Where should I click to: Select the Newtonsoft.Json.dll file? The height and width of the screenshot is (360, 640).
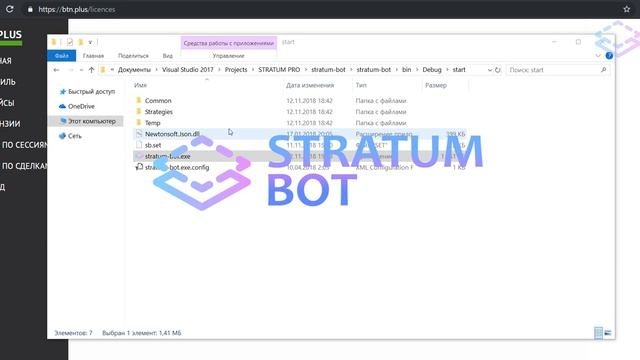[x=172, y=134]
